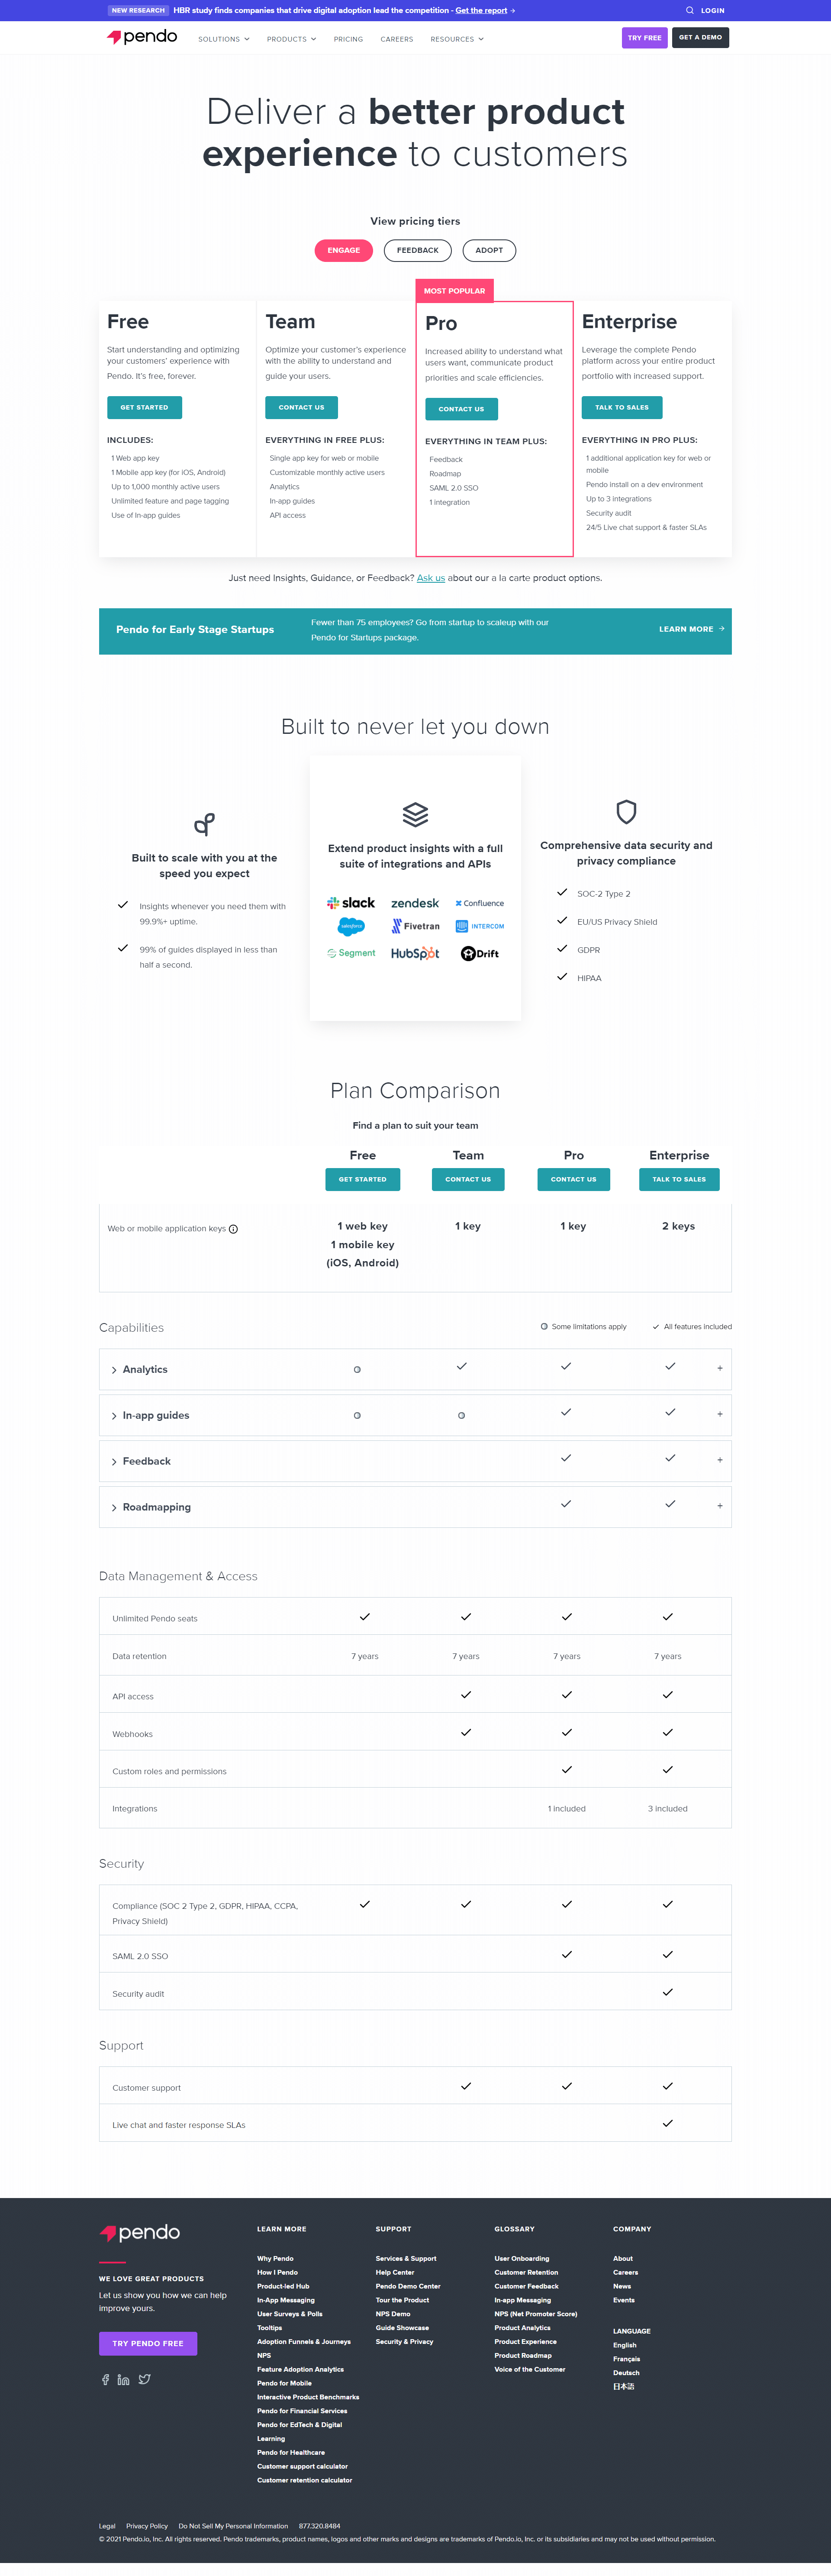Open Pendo LinkedIn icon in footer

(x=123, y=2379)
